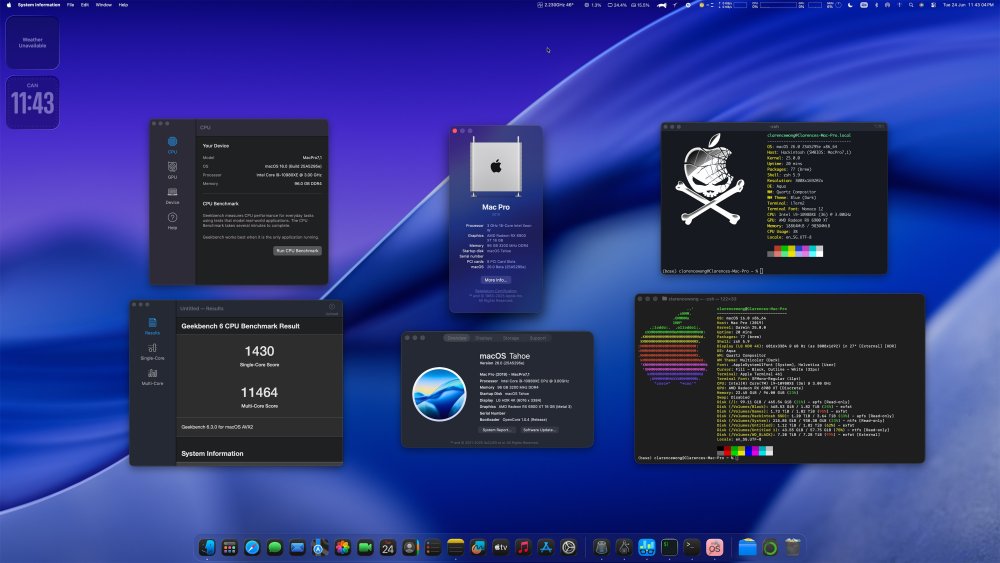Open FaceTime from the Dock

pos(365,547)
